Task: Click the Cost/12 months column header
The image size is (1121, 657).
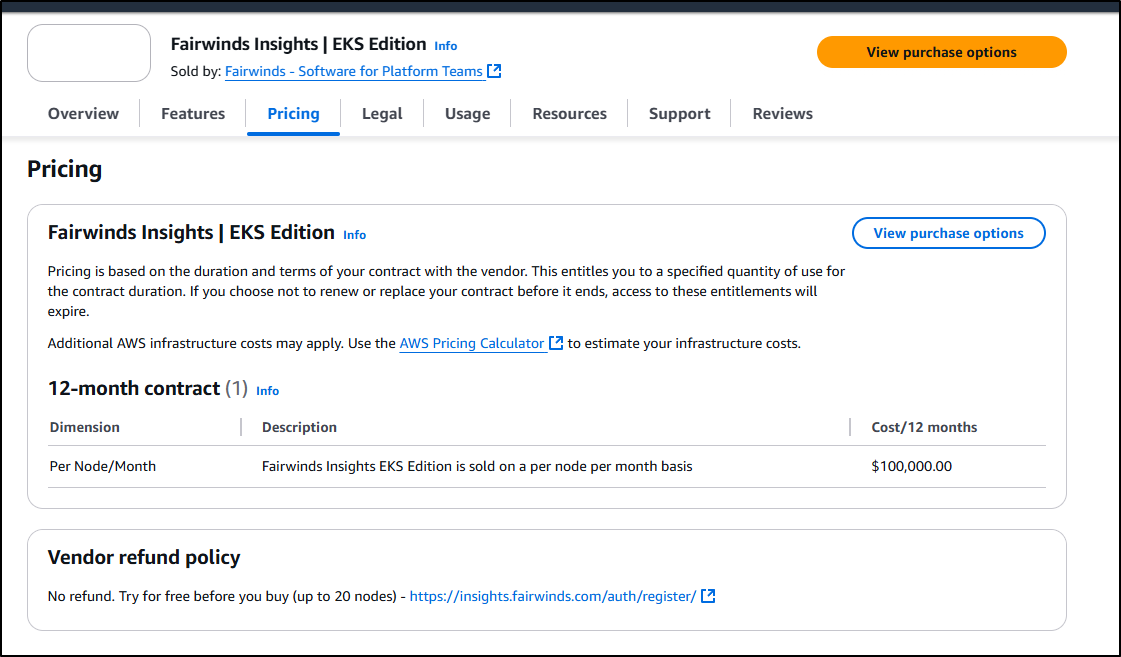Action: [x=924, y=428]
